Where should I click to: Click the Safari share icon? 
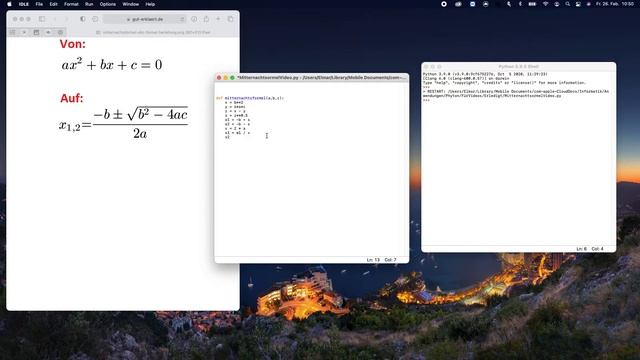coord(207,19)
